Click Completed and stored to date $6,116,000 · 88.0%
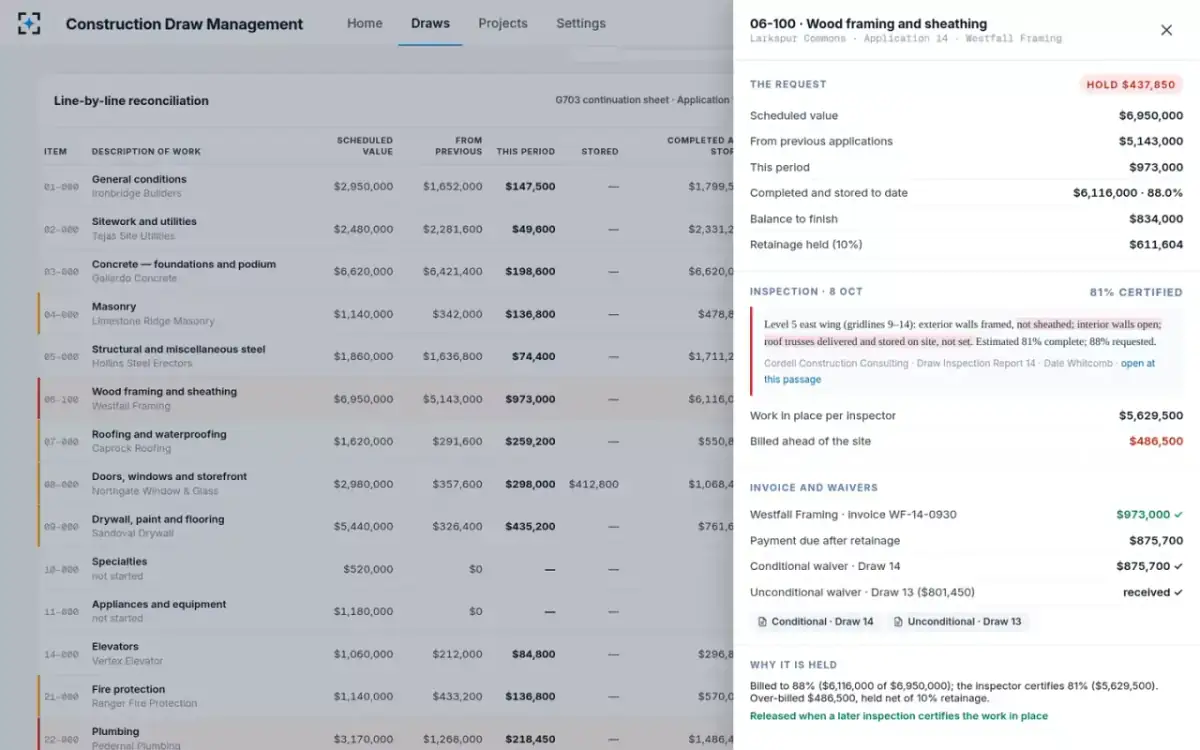The height and width of the screenshot is (750, 1200). 966,193
